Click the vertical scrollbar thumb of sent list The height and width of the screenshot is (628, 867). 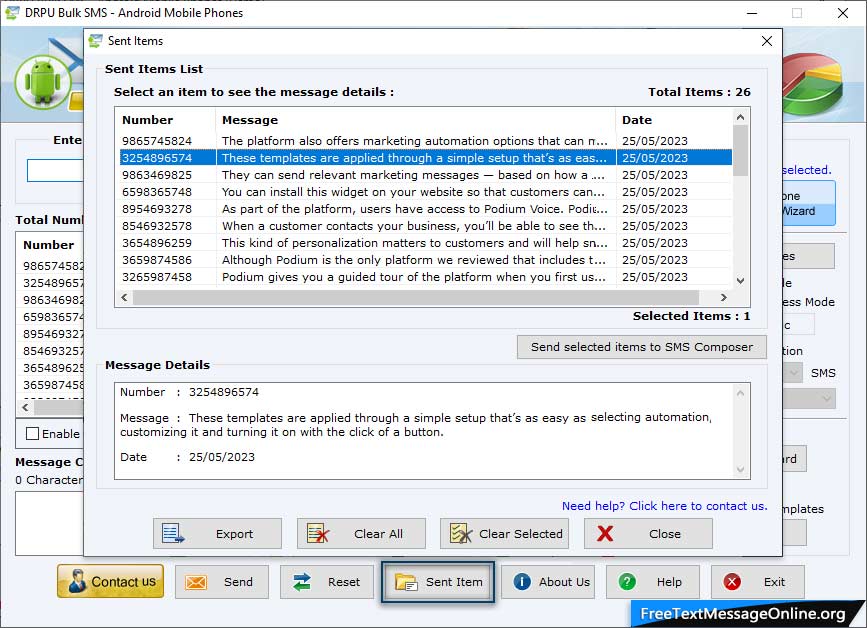tap(740, 150)
